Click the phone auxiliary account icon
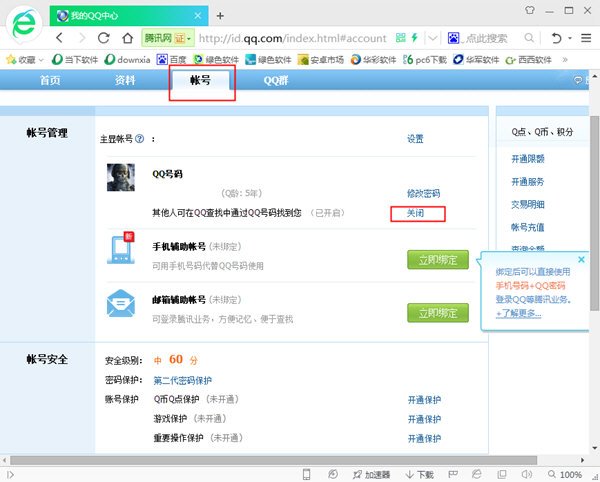The height and width of the screenshot is (482, 600). [x=121, y=248]
